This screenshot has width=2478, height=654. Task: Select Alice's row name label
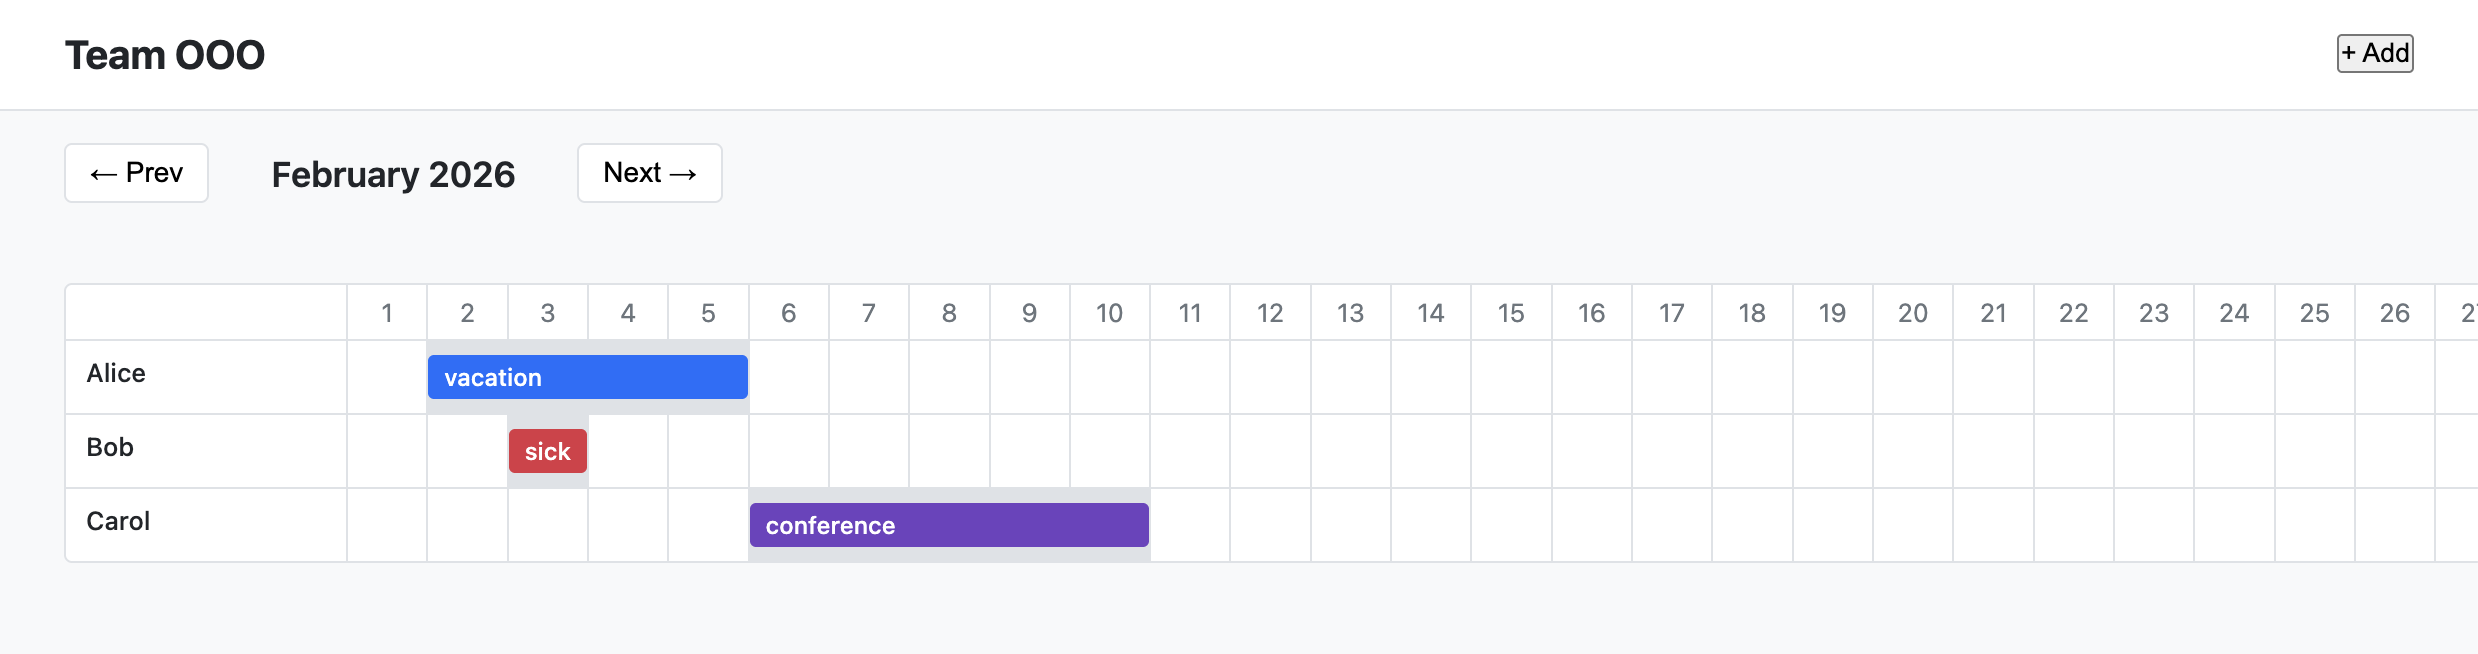(x=116, y=373)
